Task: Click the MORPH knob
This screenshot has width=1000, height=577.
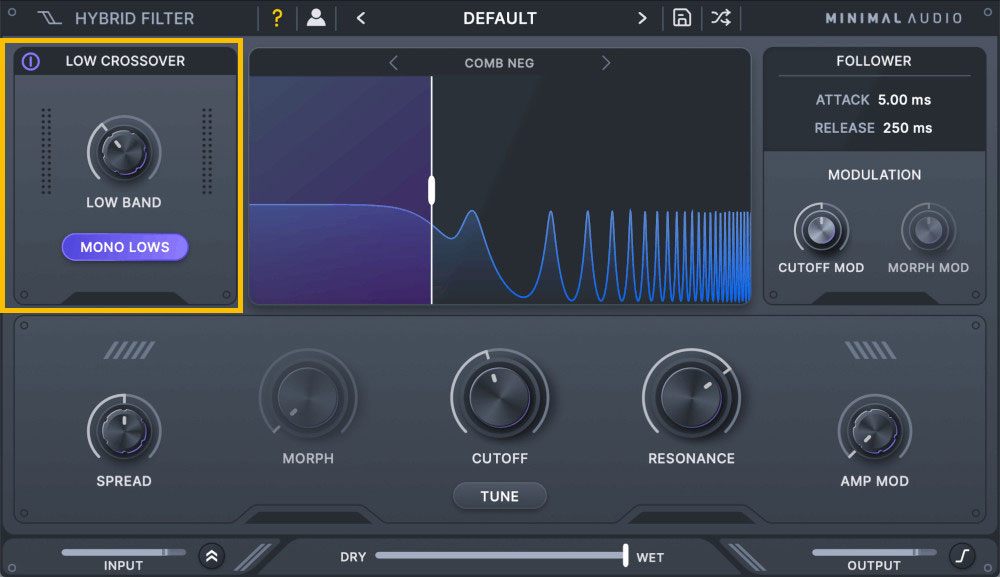Action: pos(308,397)
